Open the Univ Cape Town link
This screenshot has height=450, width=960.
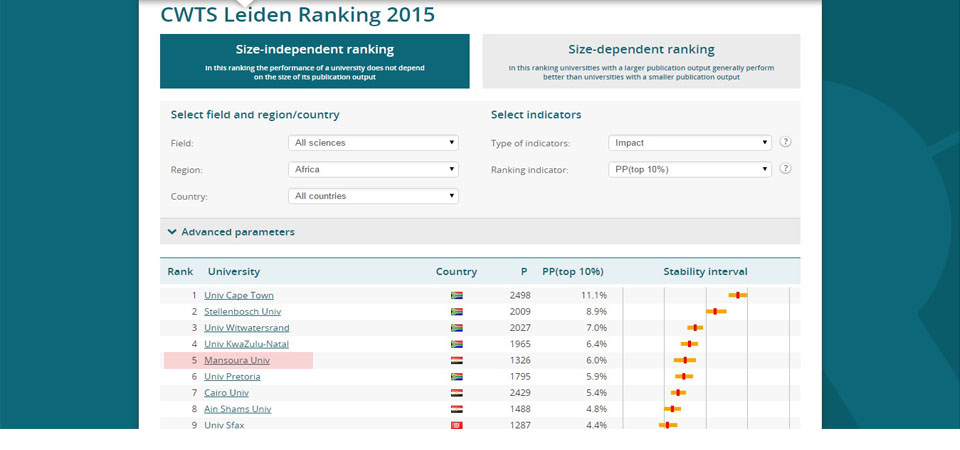click(238, 296)
